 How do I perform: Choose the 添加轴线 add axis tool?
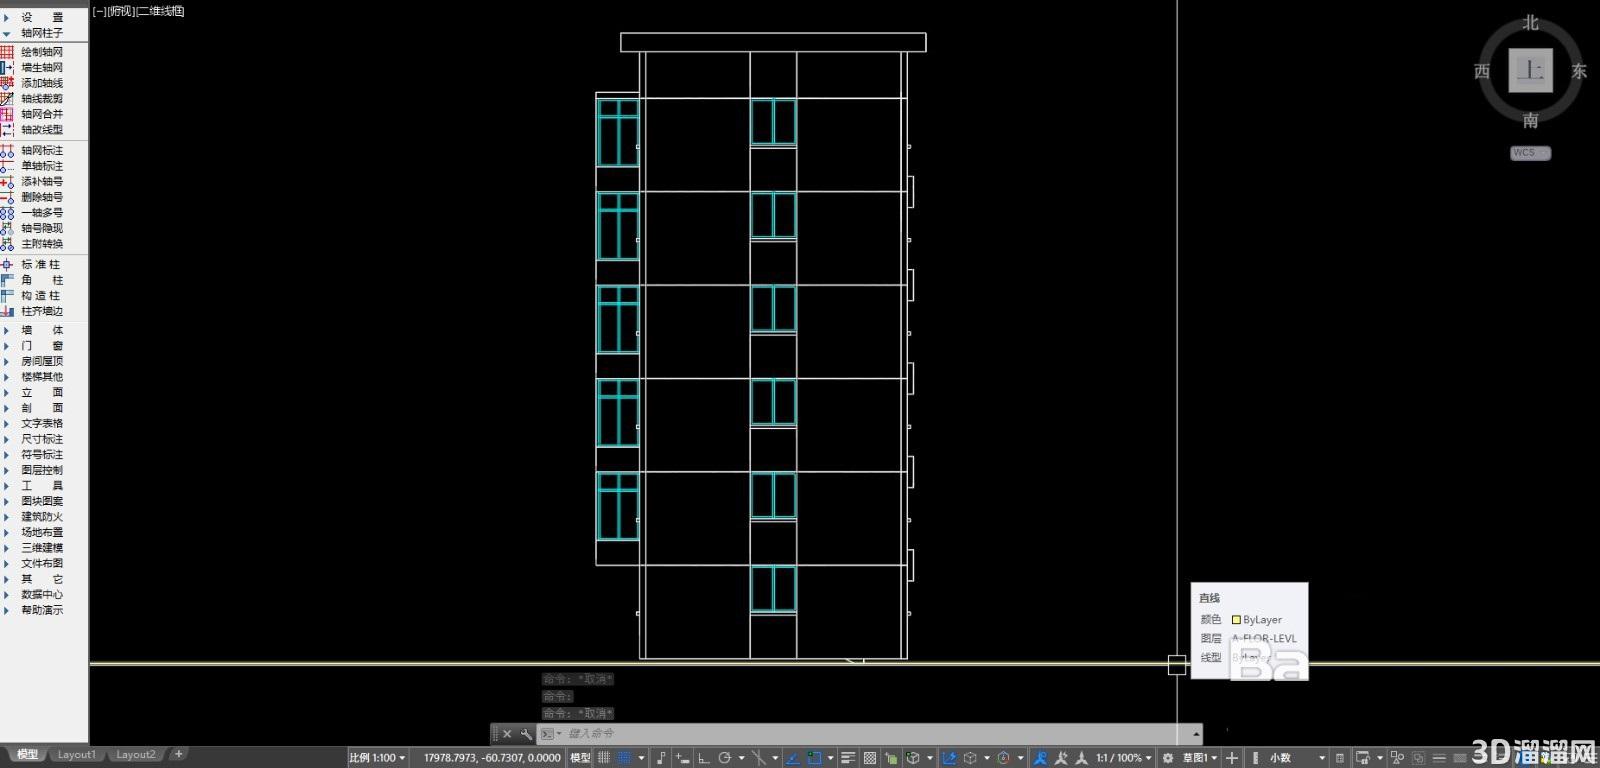tap(41, 83)
